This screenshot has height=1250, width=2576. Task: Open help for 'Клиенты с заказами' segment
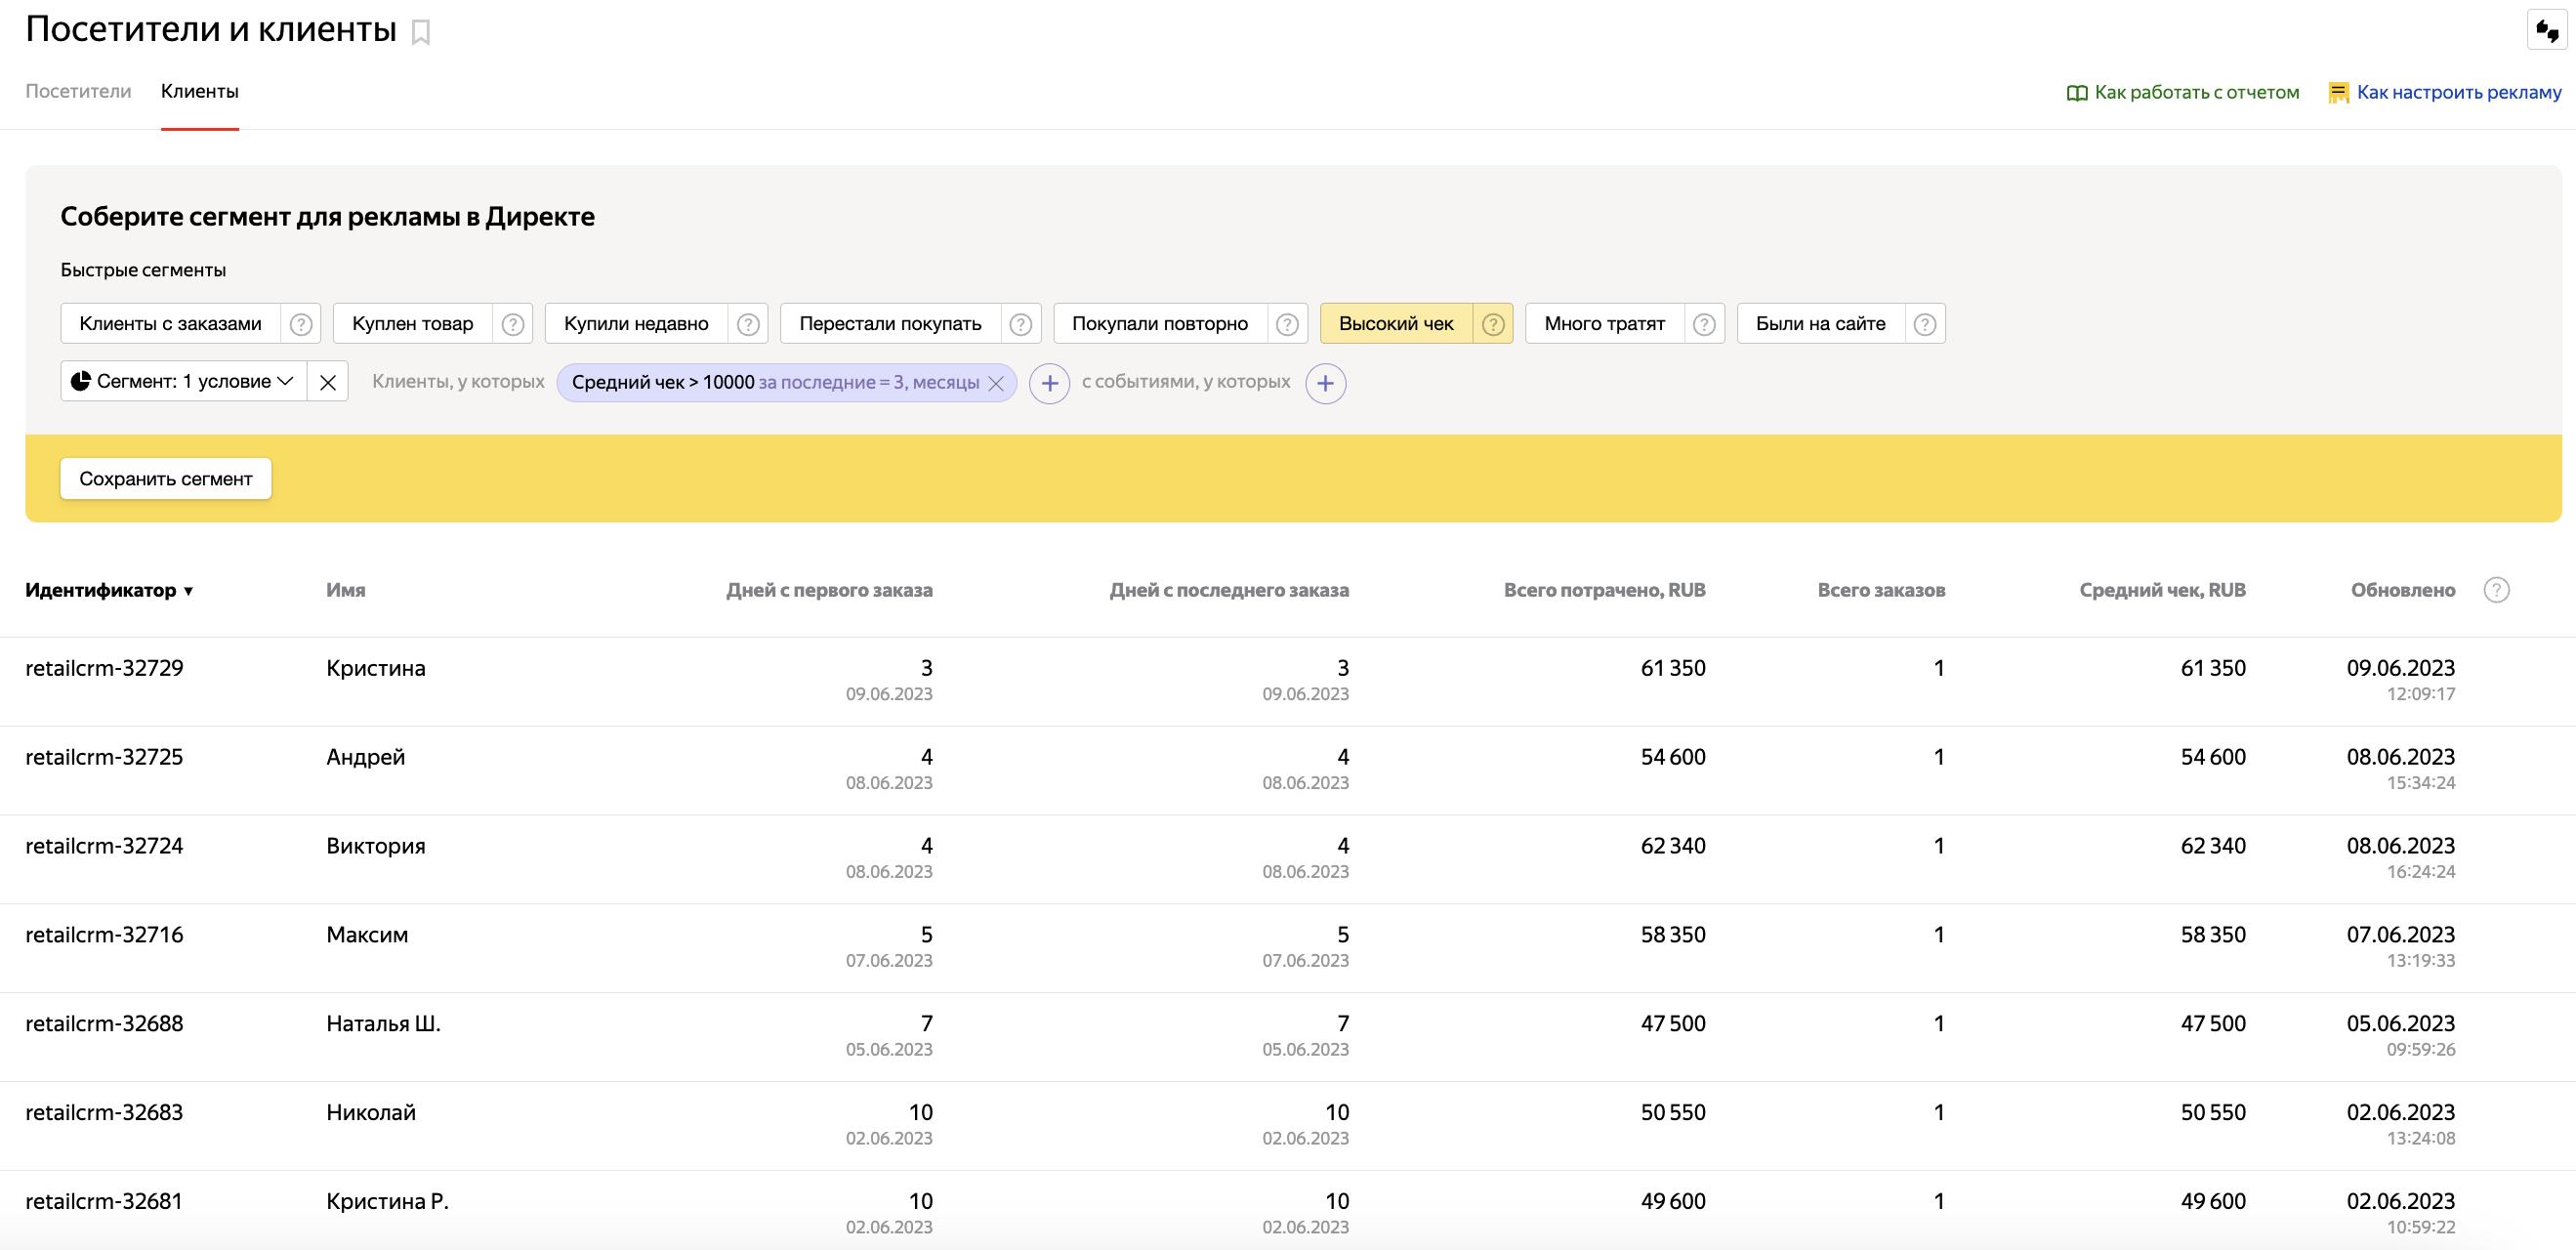[300, 324]
